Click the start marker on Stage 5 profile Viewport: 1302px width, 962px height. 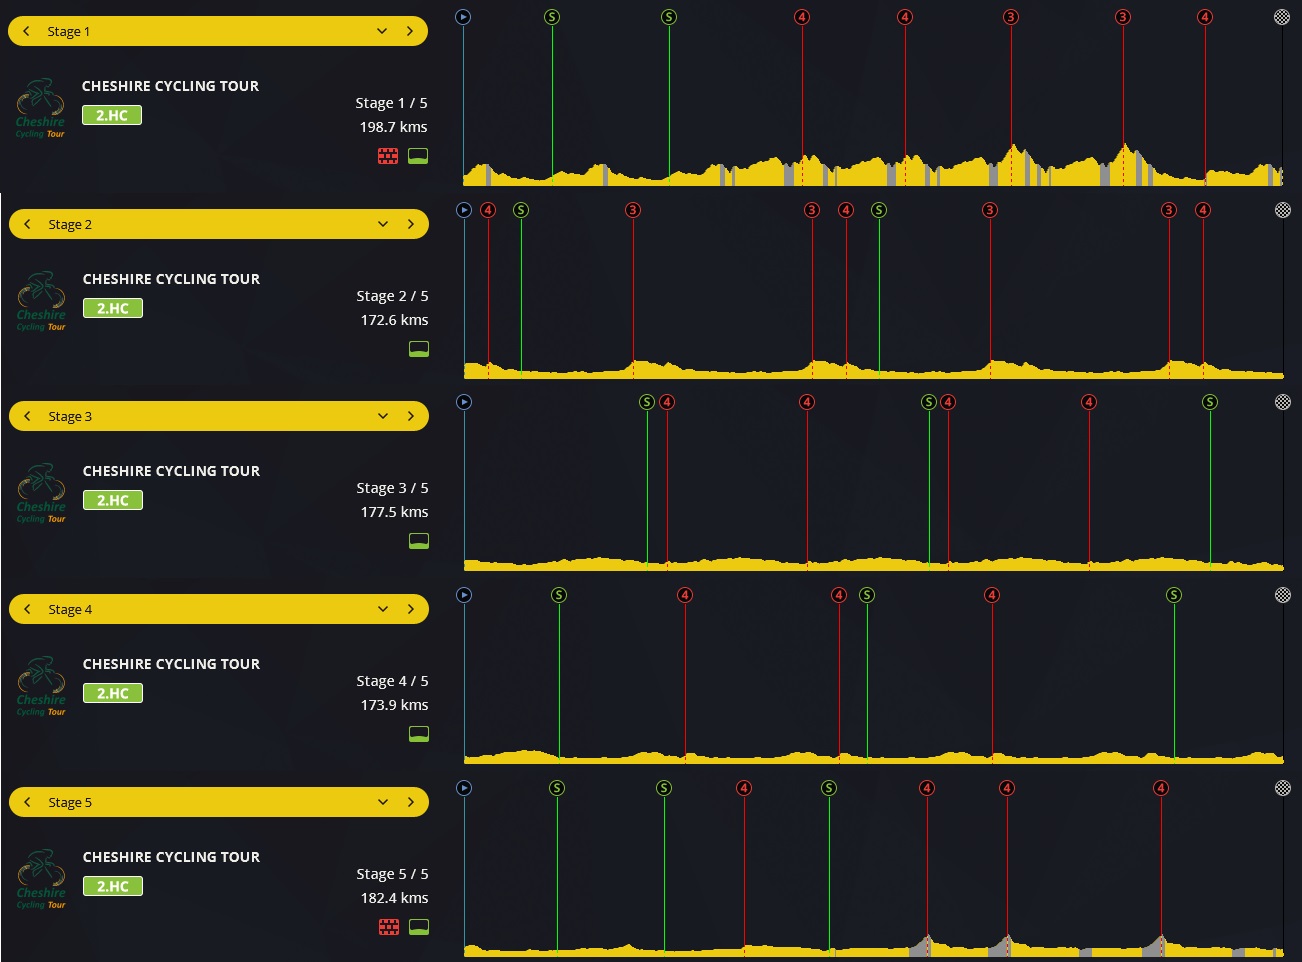point(464,788)
